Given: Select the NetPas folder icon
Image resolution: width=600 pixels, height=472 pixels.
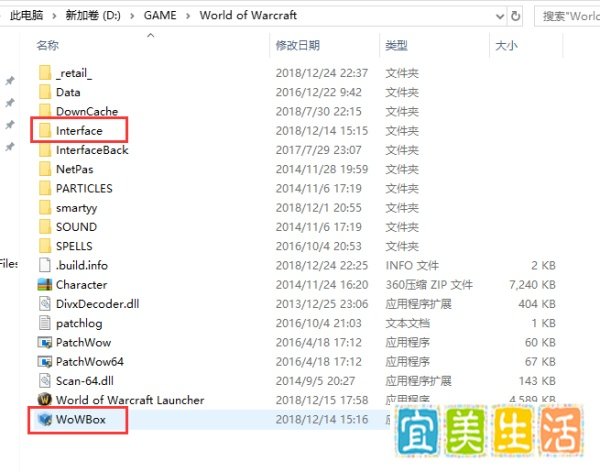Looking at the screenshot, I should [45, 169].
